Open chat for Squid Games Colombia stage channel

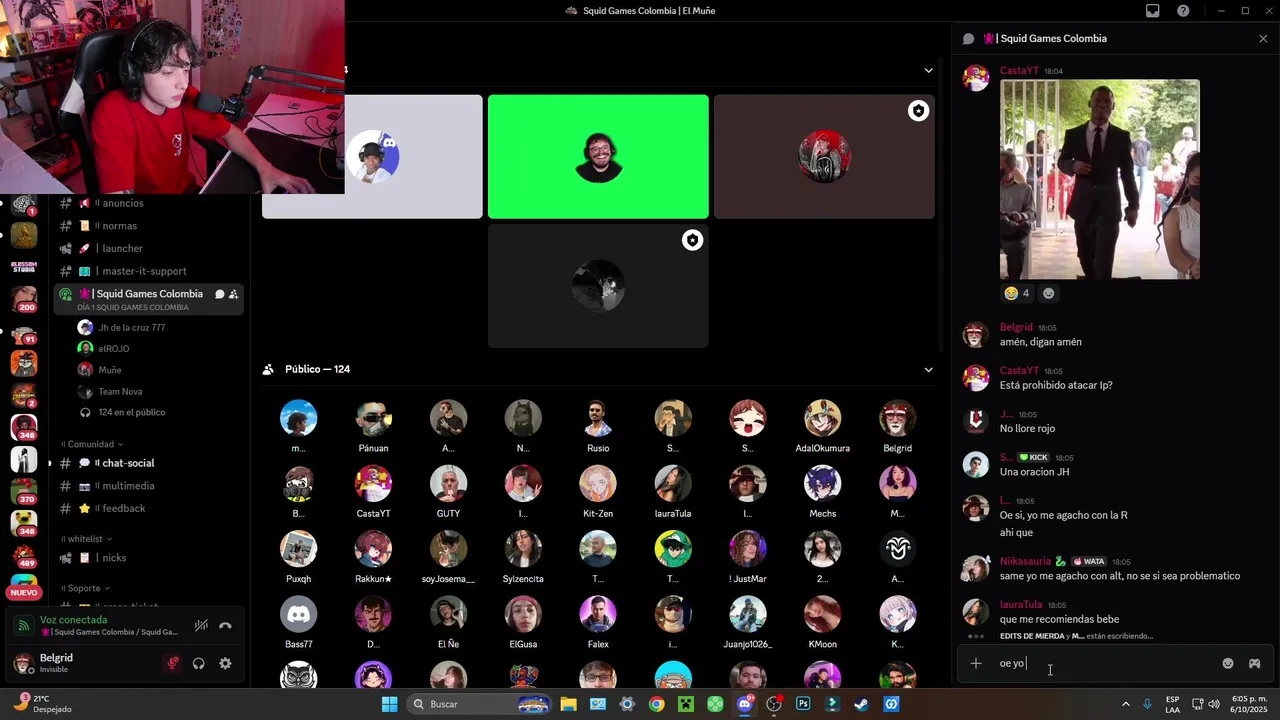click(x=219, y=294)
